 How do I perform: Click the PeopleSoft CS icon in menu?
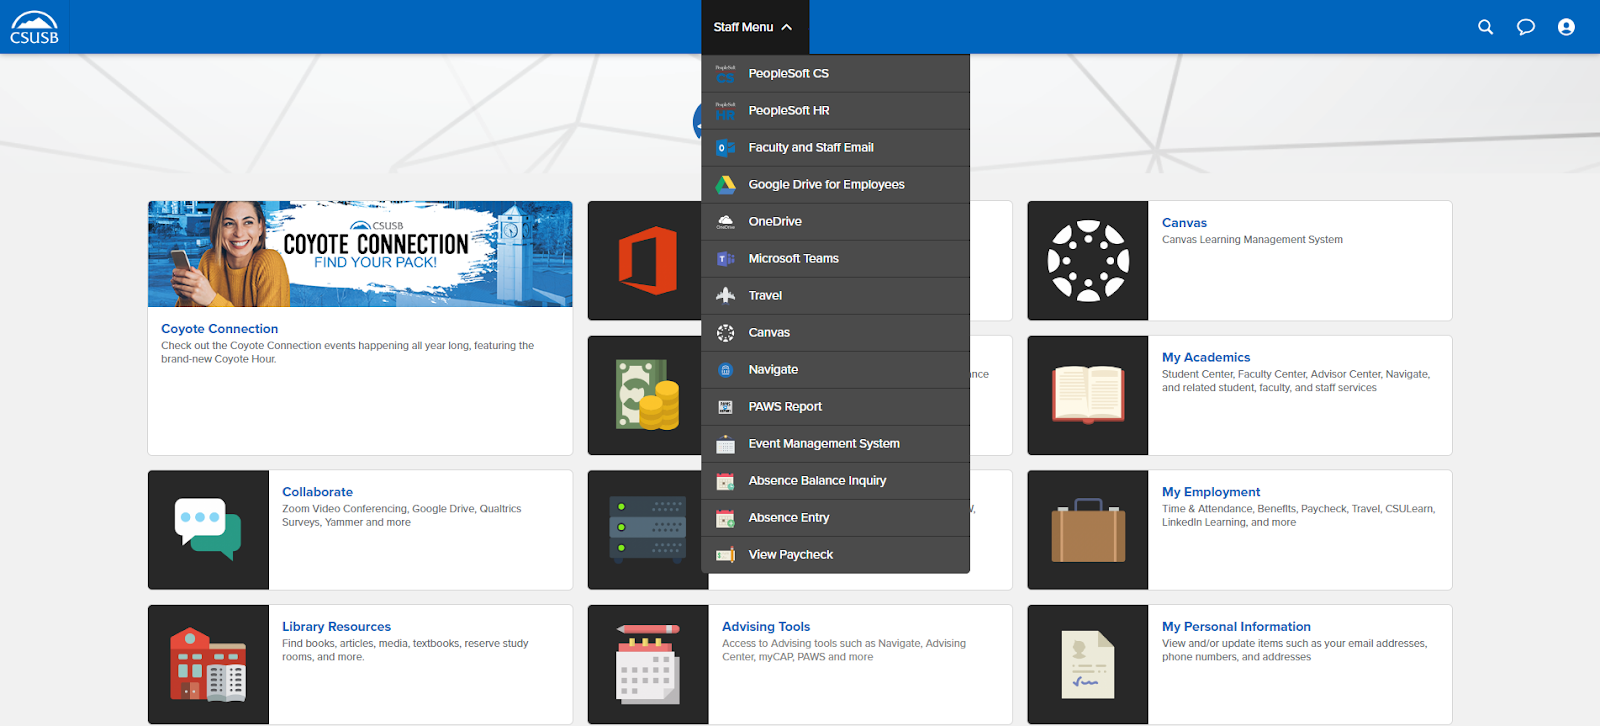click(726, 74)
